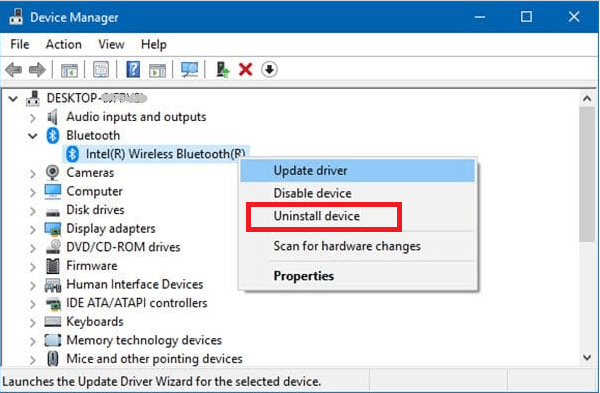600x393 pixels.
Task: Click the Computer monitor icon
Action: point(52,191)
